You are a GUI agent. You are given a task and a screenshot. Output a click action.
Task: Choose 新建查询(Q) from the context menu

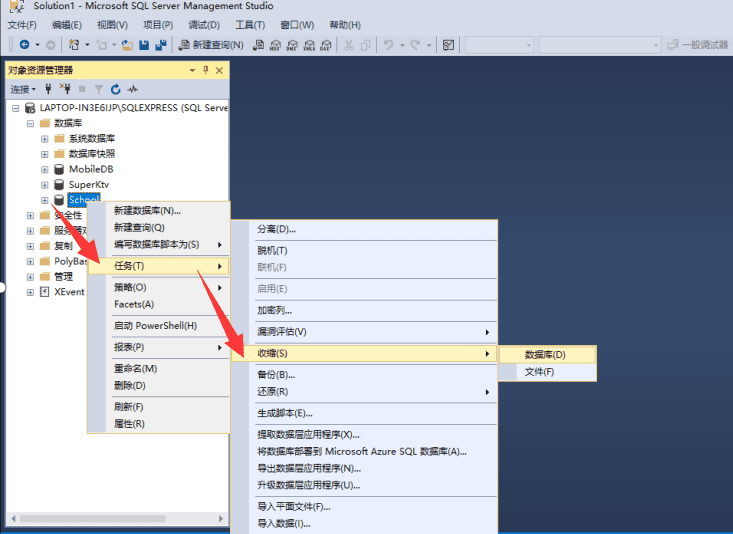tap(159, 228)
